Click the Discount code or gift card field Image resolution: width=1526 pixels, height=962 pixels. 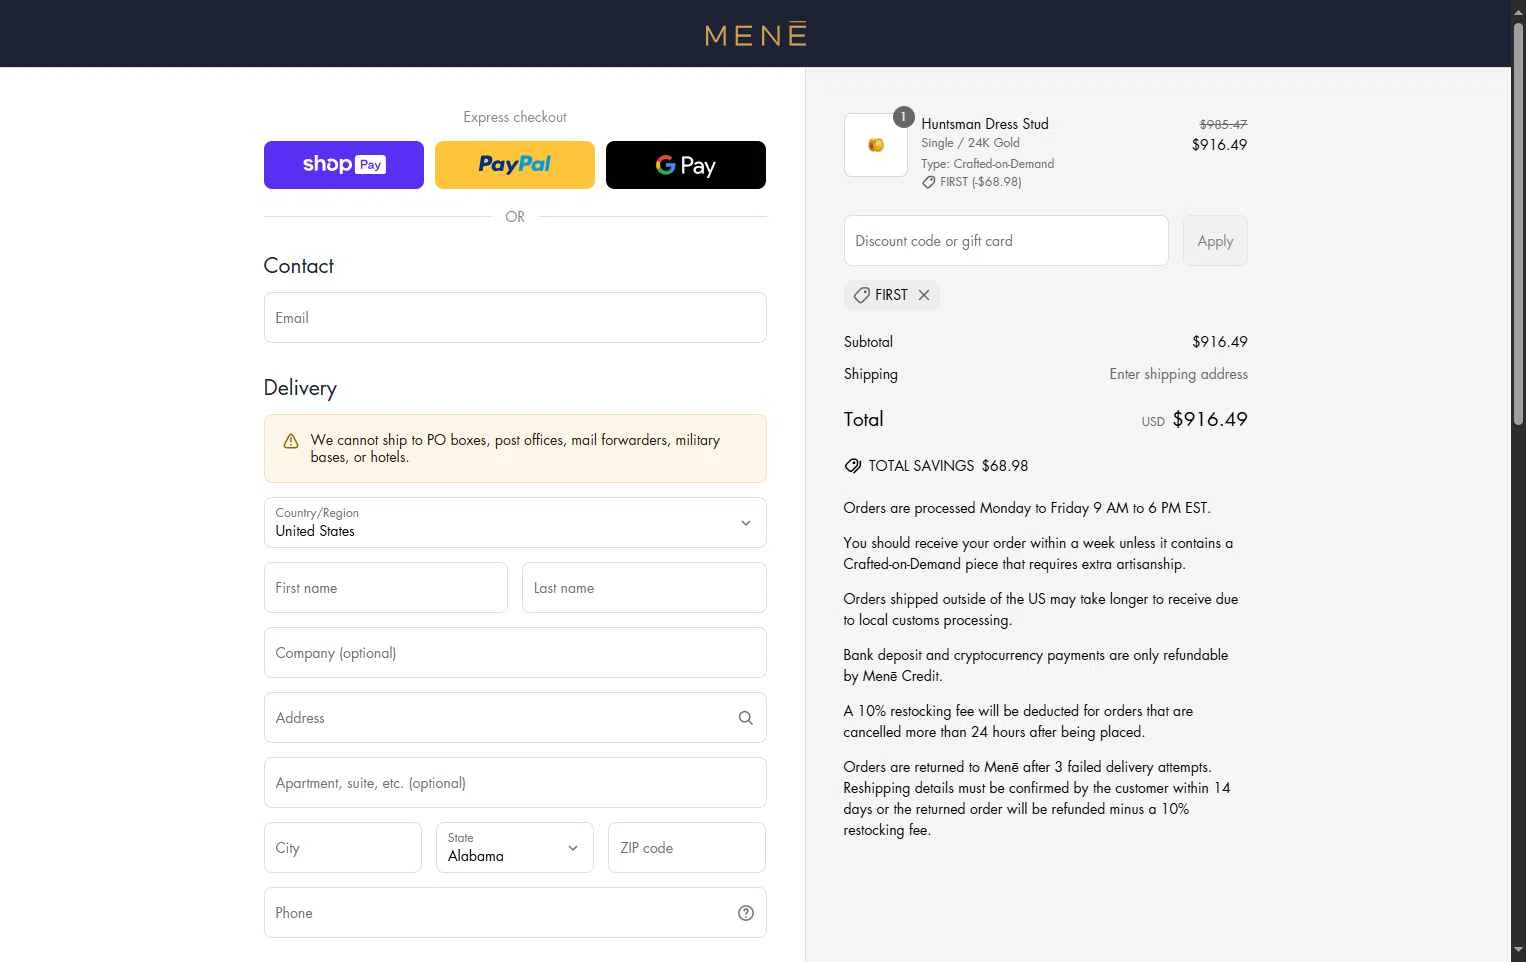1006,240
